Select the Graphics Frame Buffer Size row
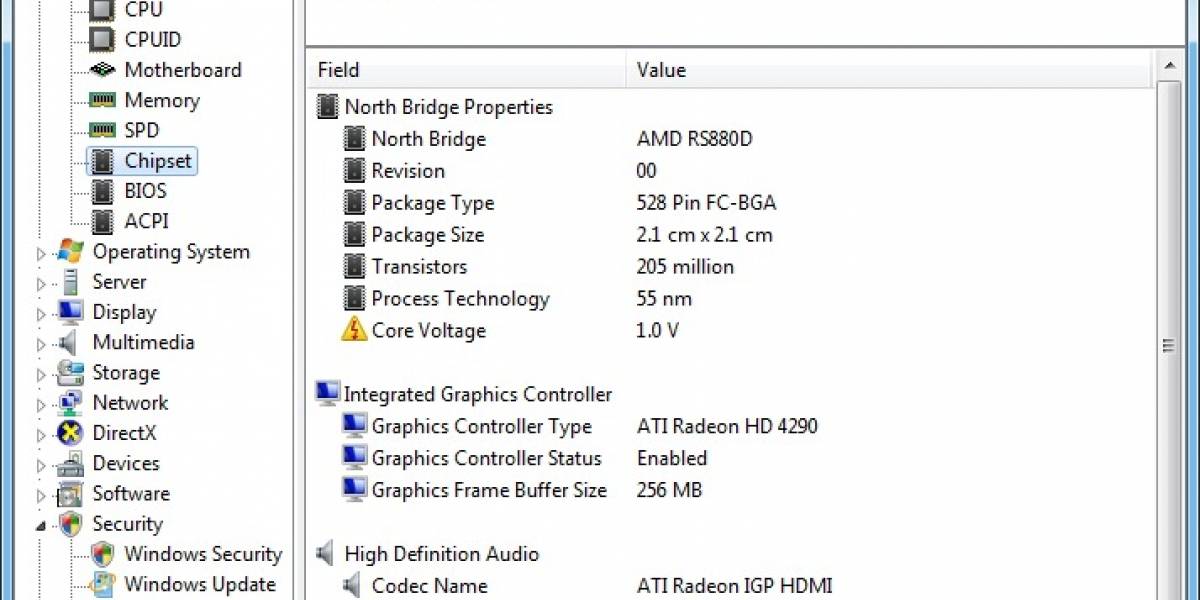 730,490
